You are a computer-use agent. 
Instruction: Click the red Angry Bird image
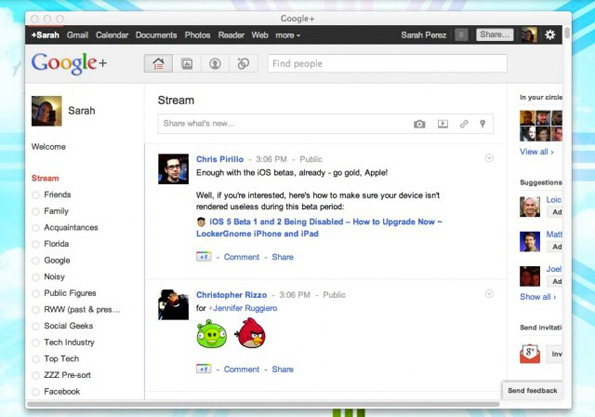click(x=250, y=333)
